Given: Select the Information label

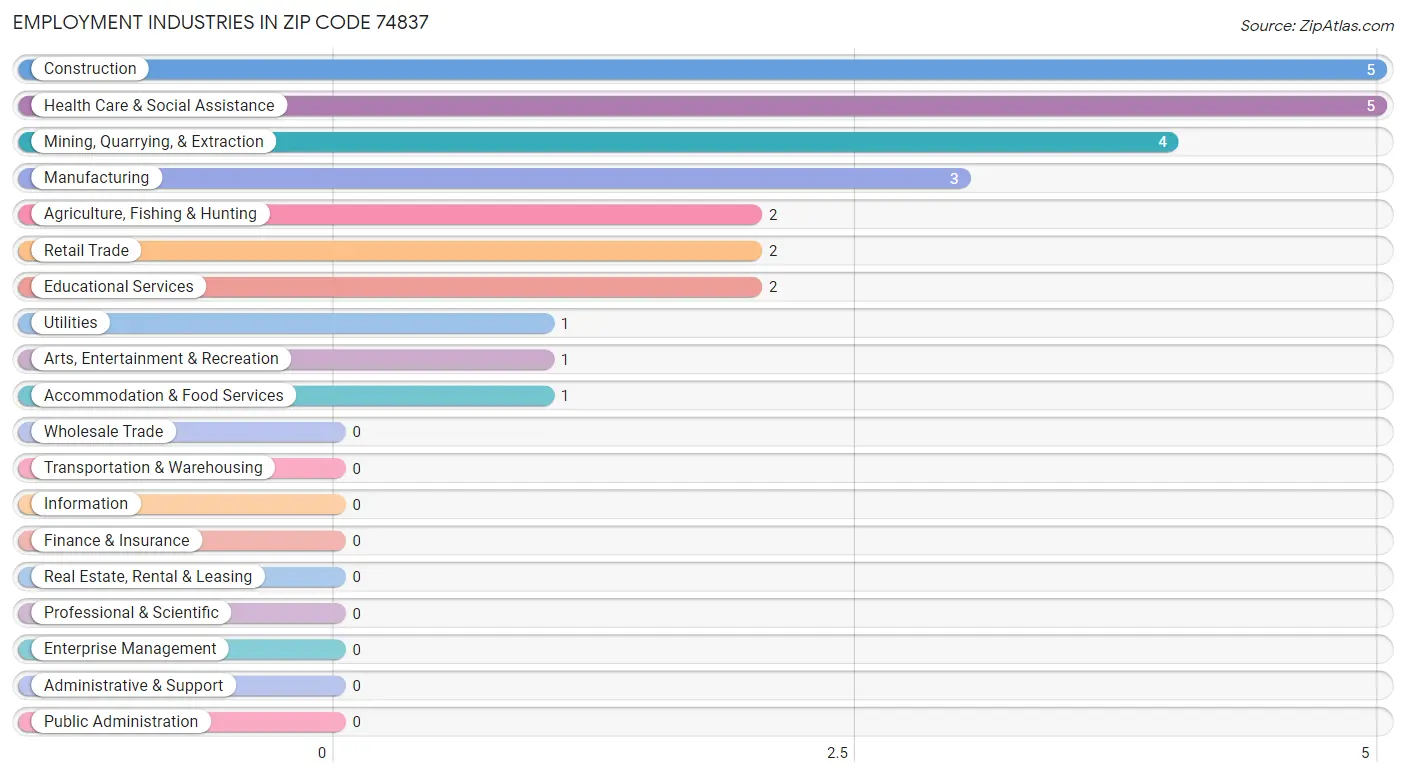Looking at the screenshot, I should pyautogui.click(x=86, y=504).
